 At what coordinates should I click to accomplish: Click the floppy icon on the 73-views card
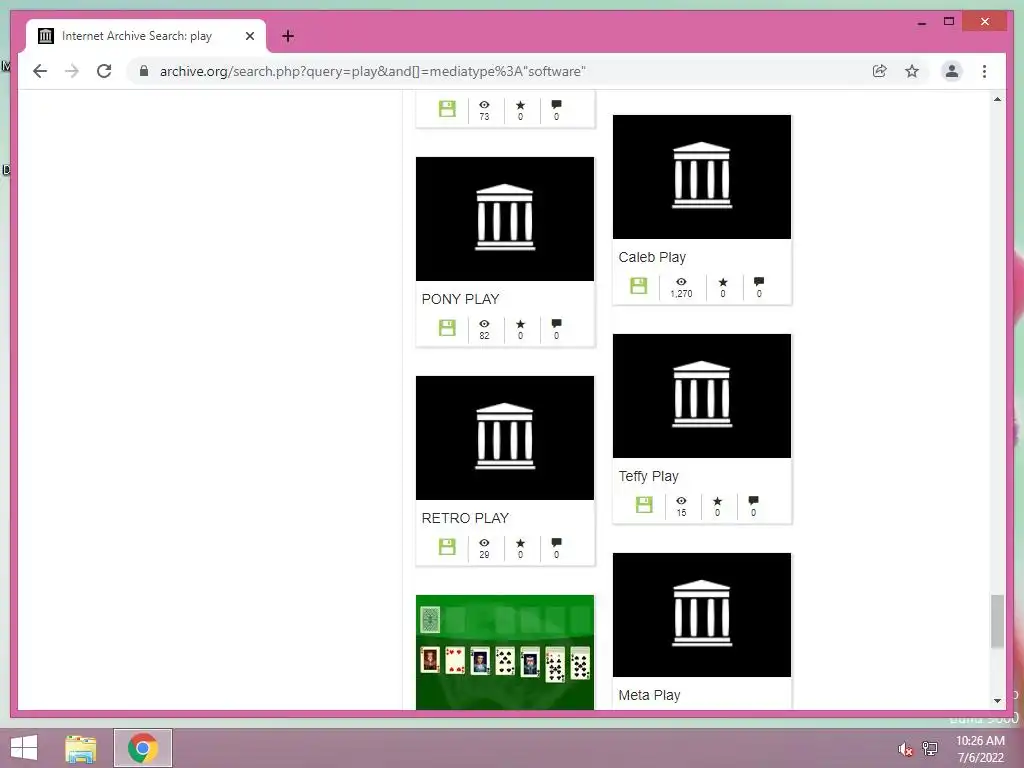[447, 108]
